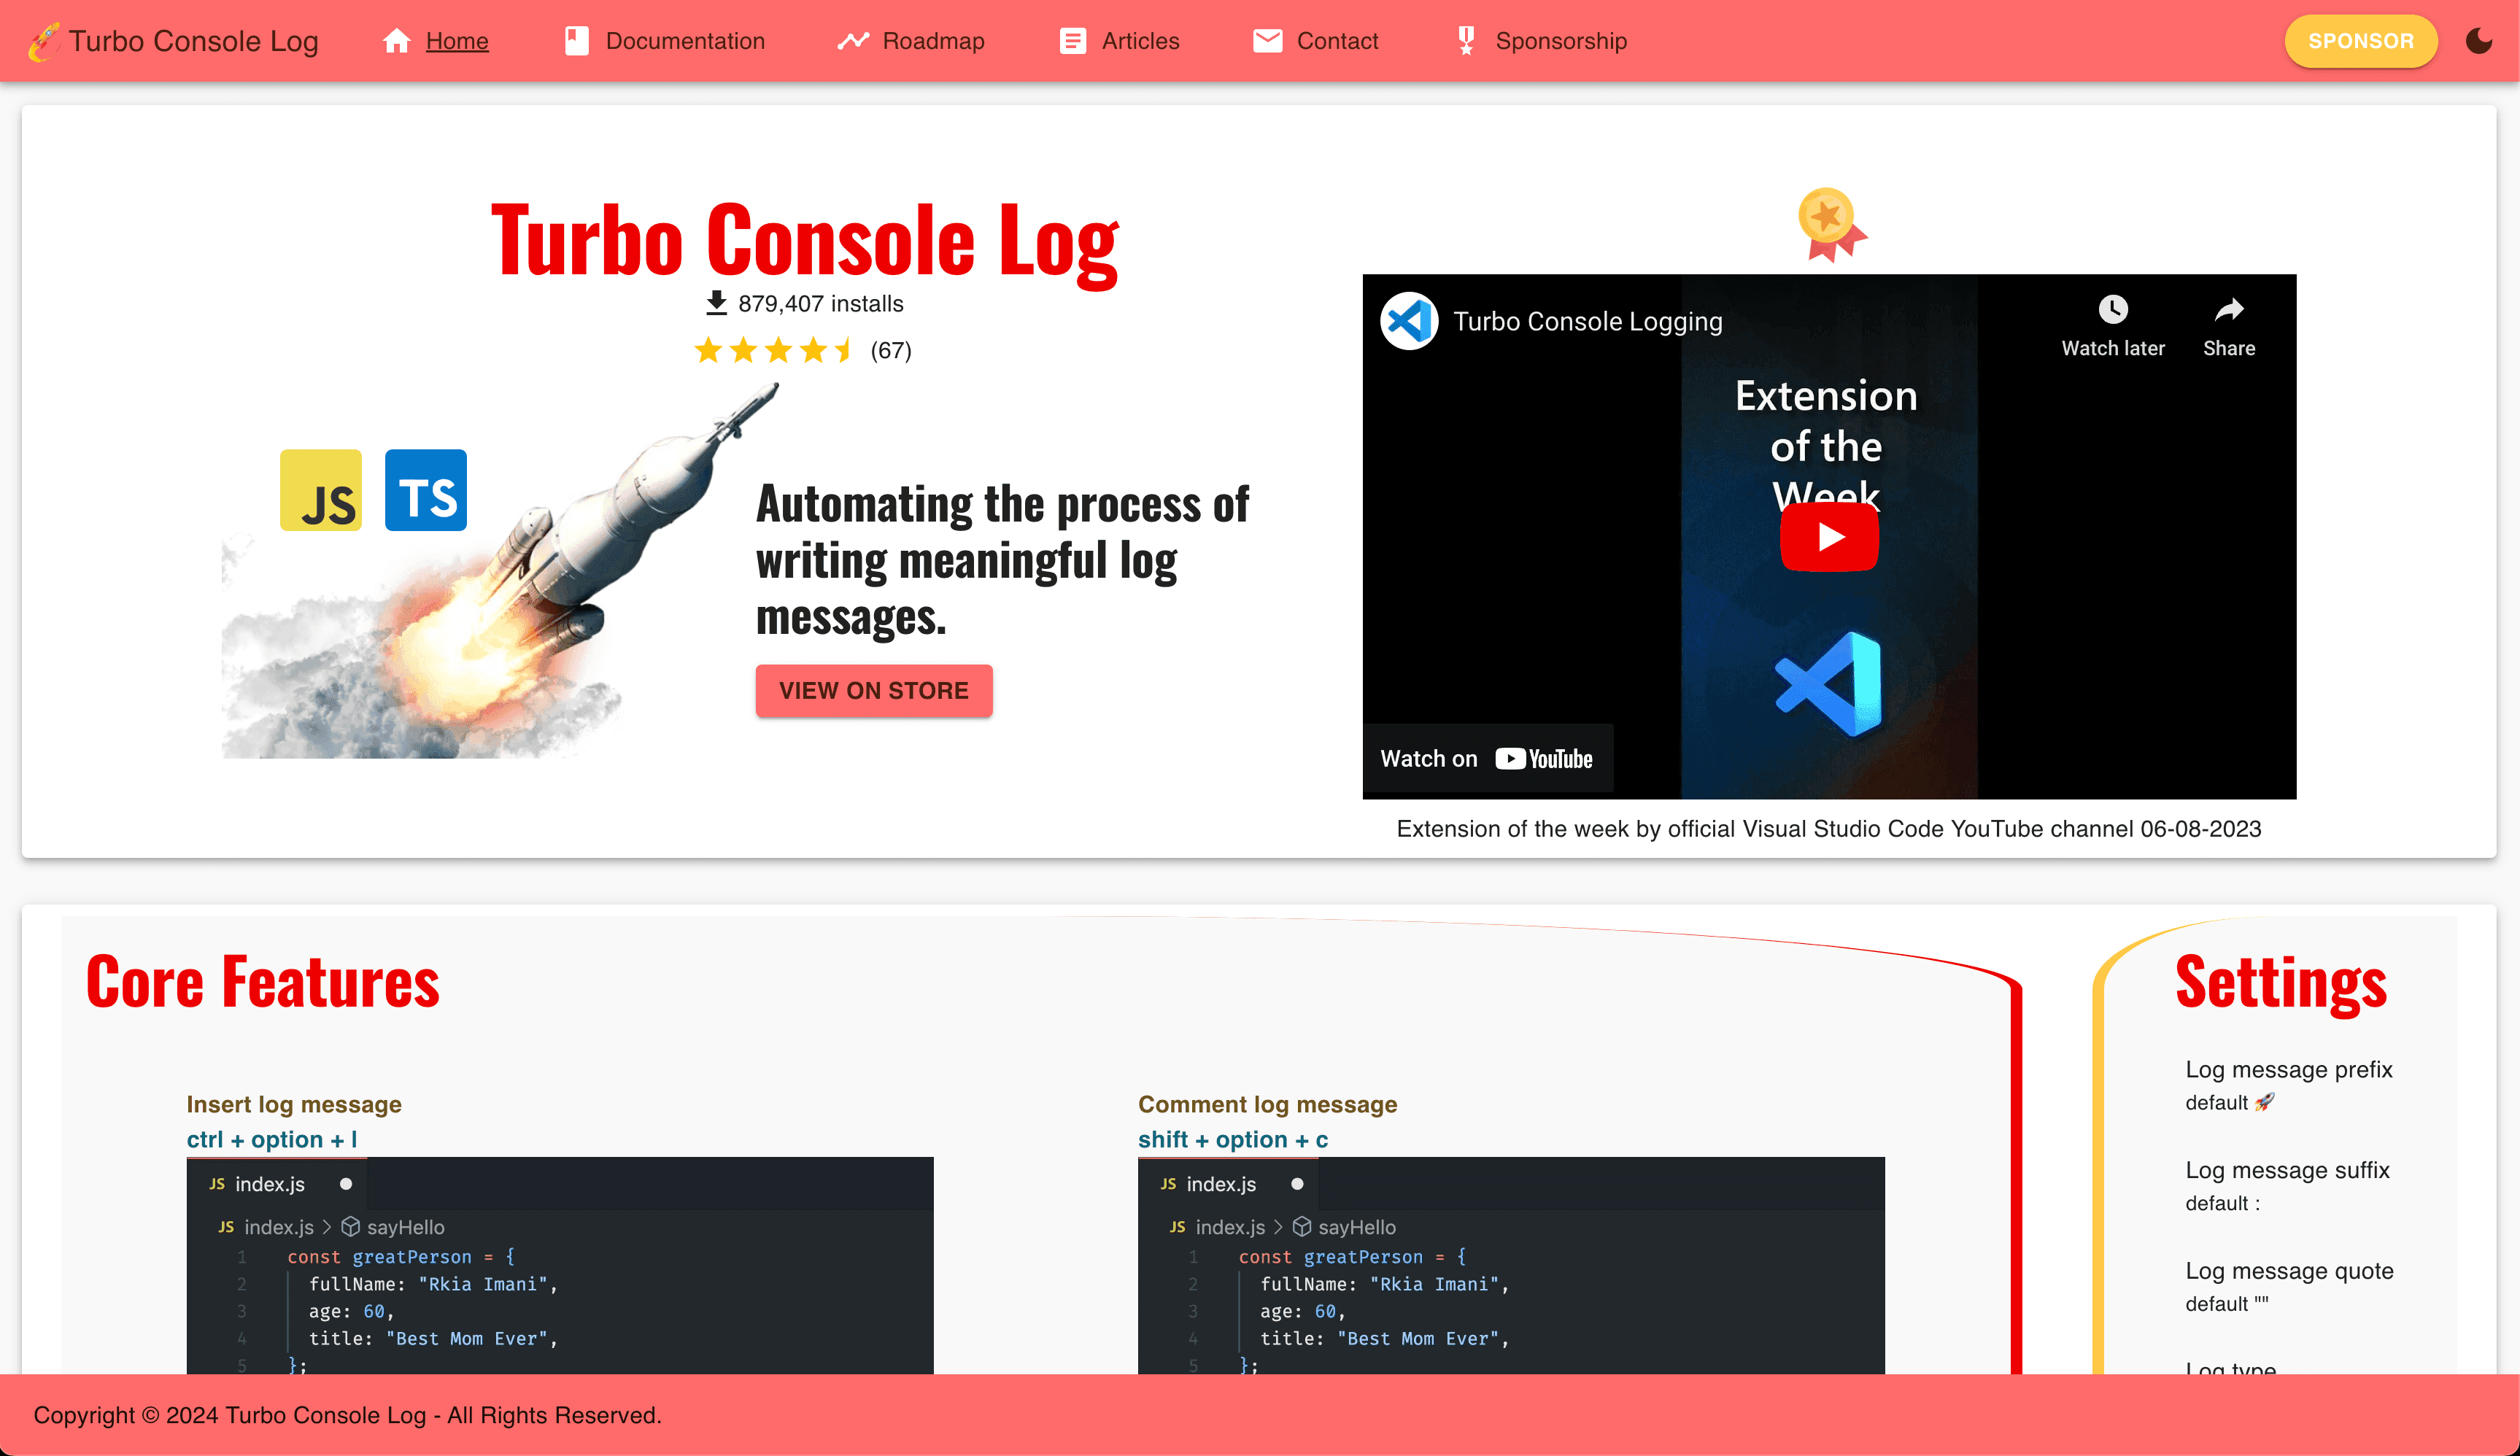
Task: Click the Core Features heading
Action: [x=263, y=981]
